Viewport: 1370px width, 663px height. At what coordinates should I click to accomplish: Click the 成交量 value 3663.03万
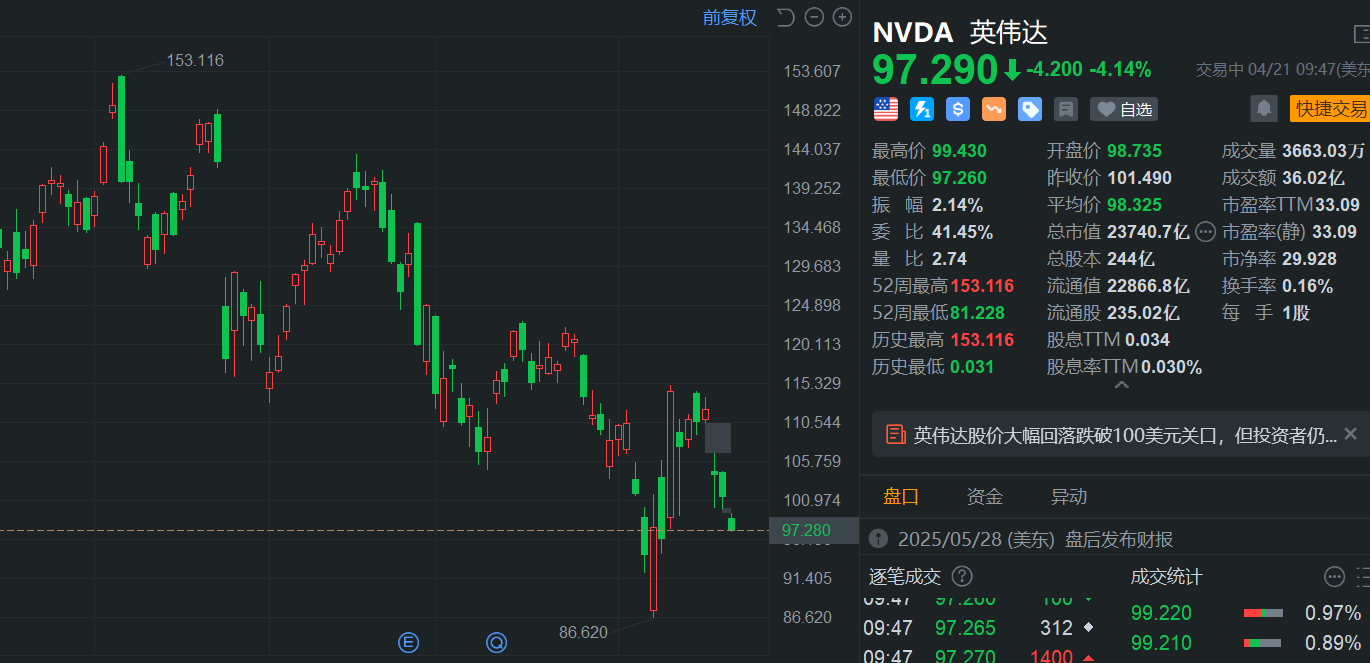[1323, 151]
